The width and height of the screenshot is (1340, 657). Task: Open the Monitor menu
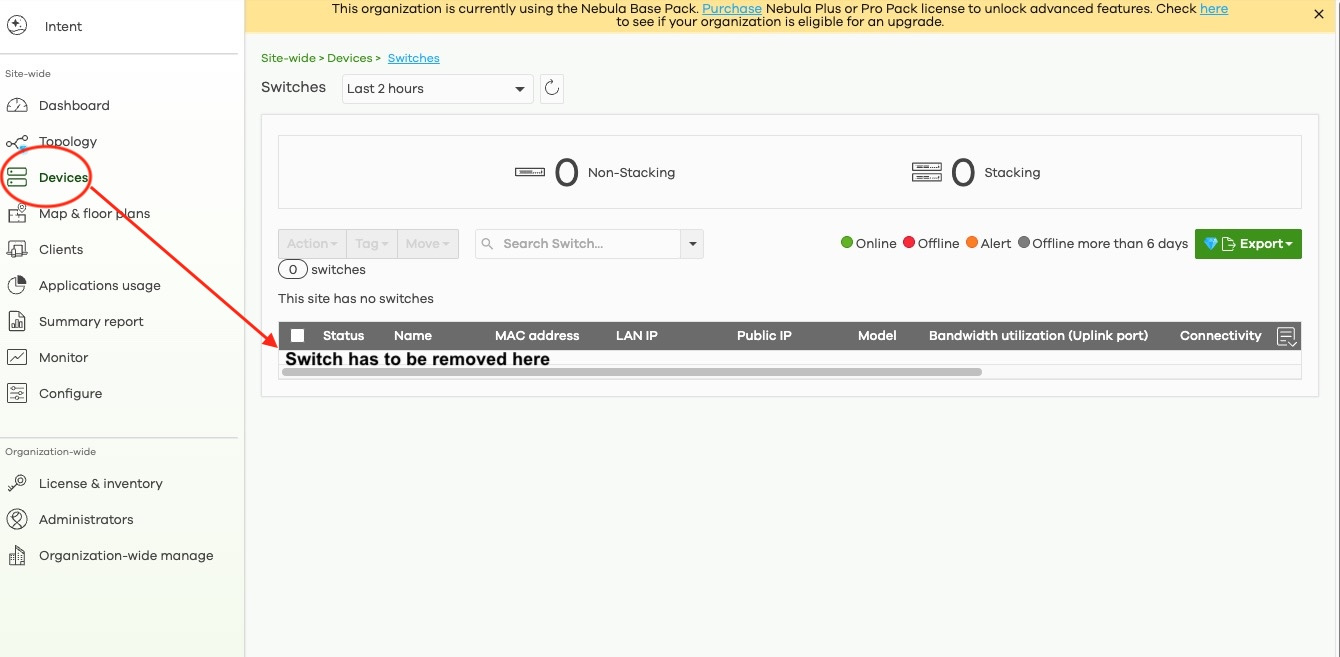tap(64, 357)
